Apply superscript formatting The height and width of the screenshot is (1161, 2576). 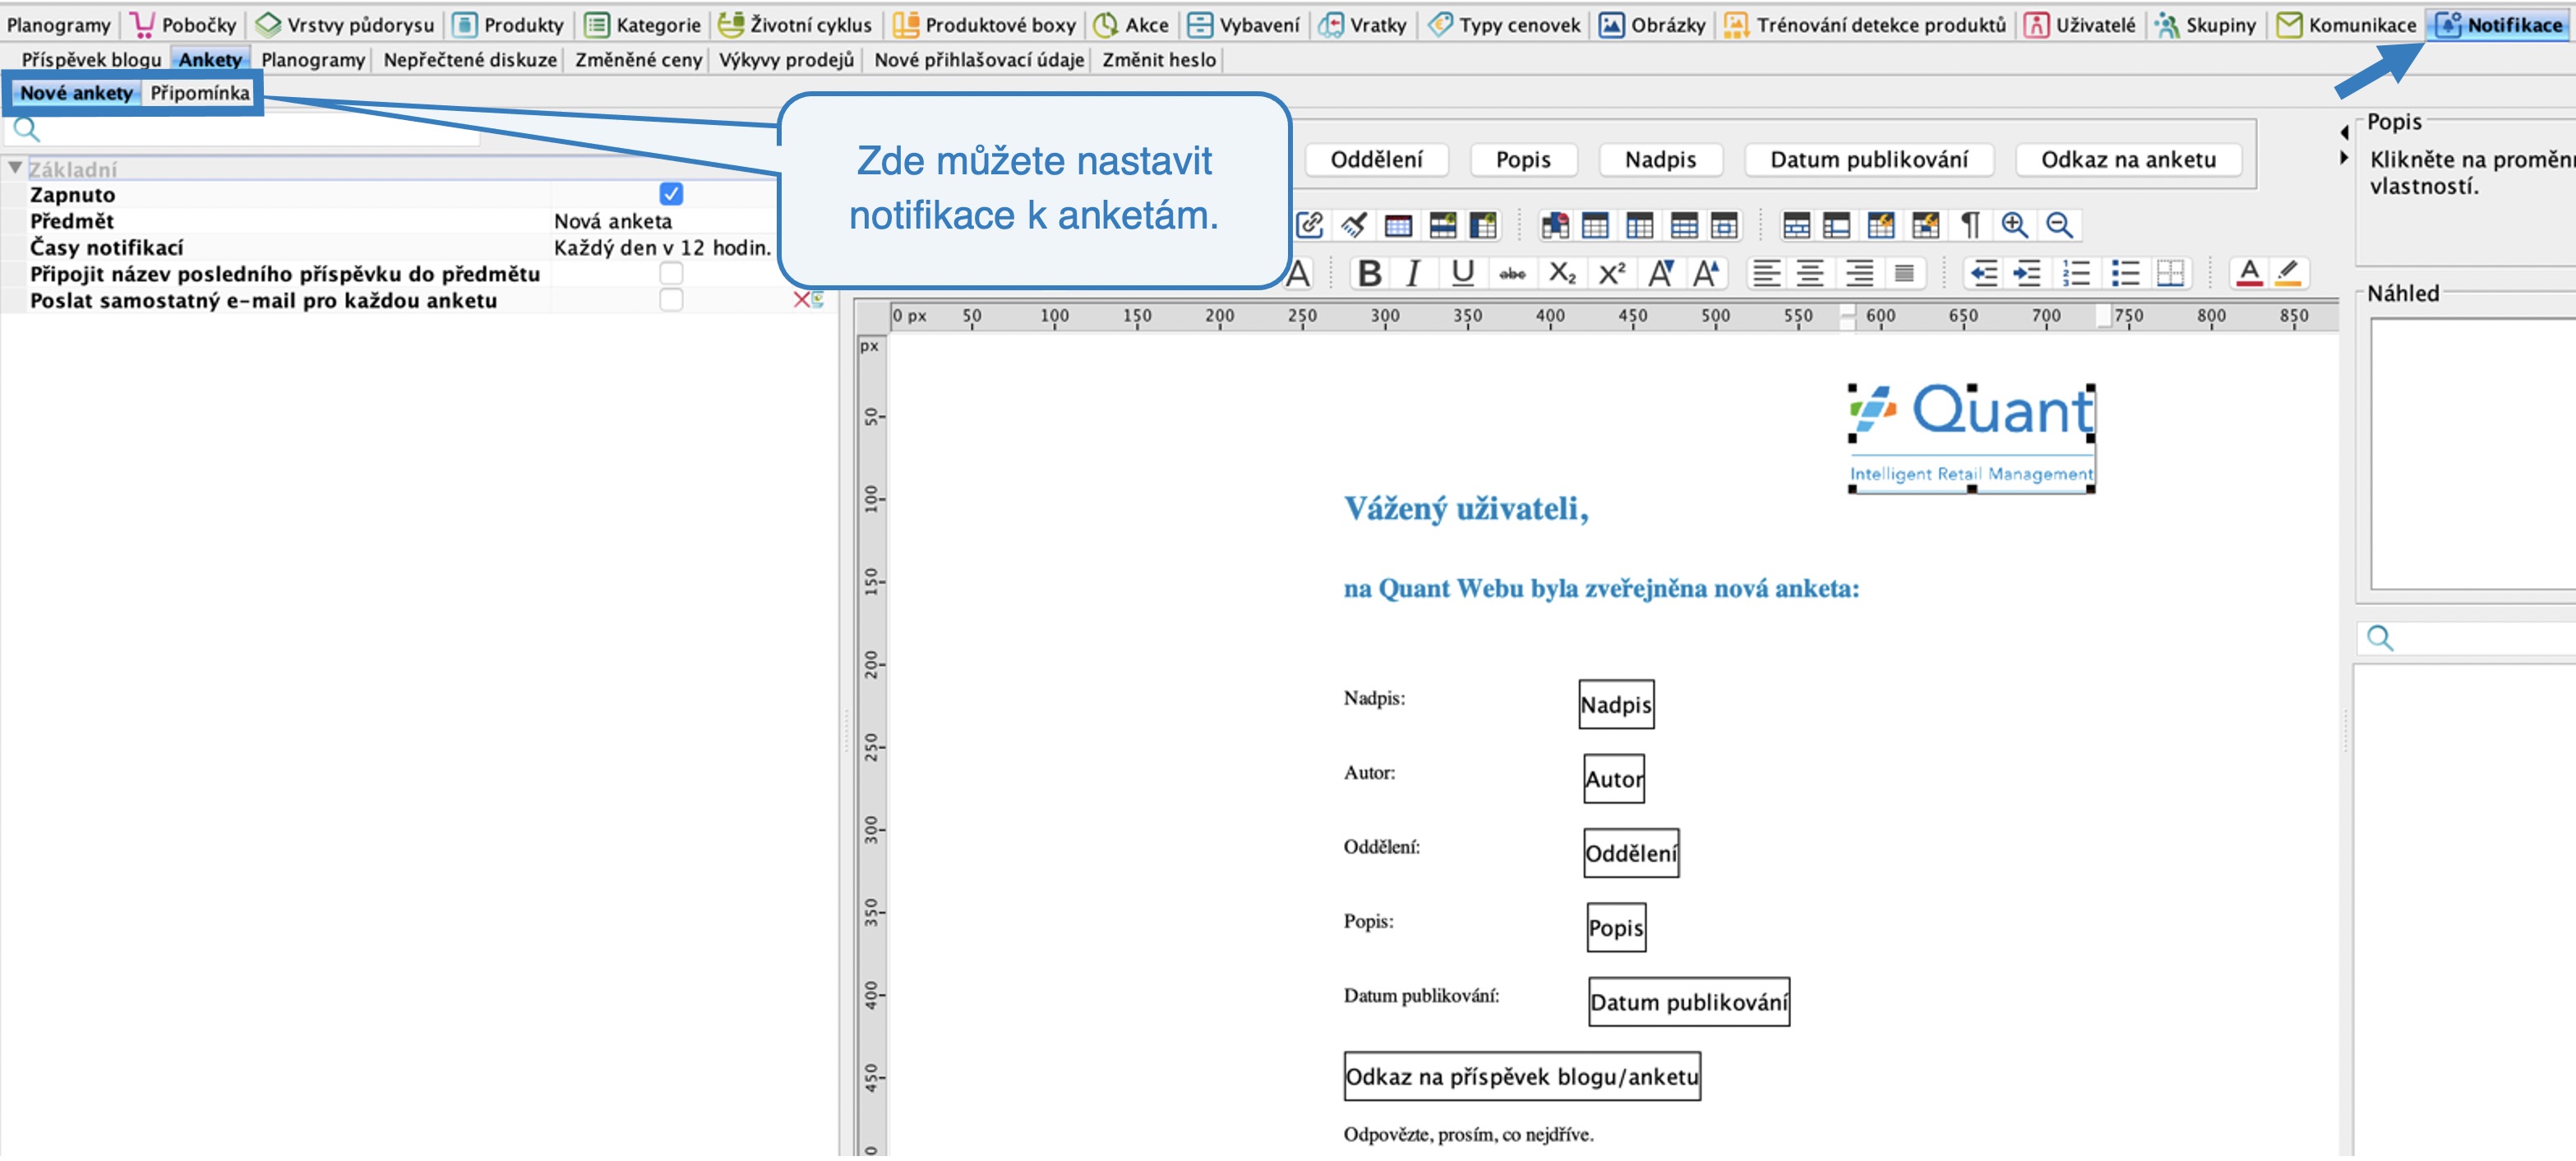click(x=1611, y=273)
